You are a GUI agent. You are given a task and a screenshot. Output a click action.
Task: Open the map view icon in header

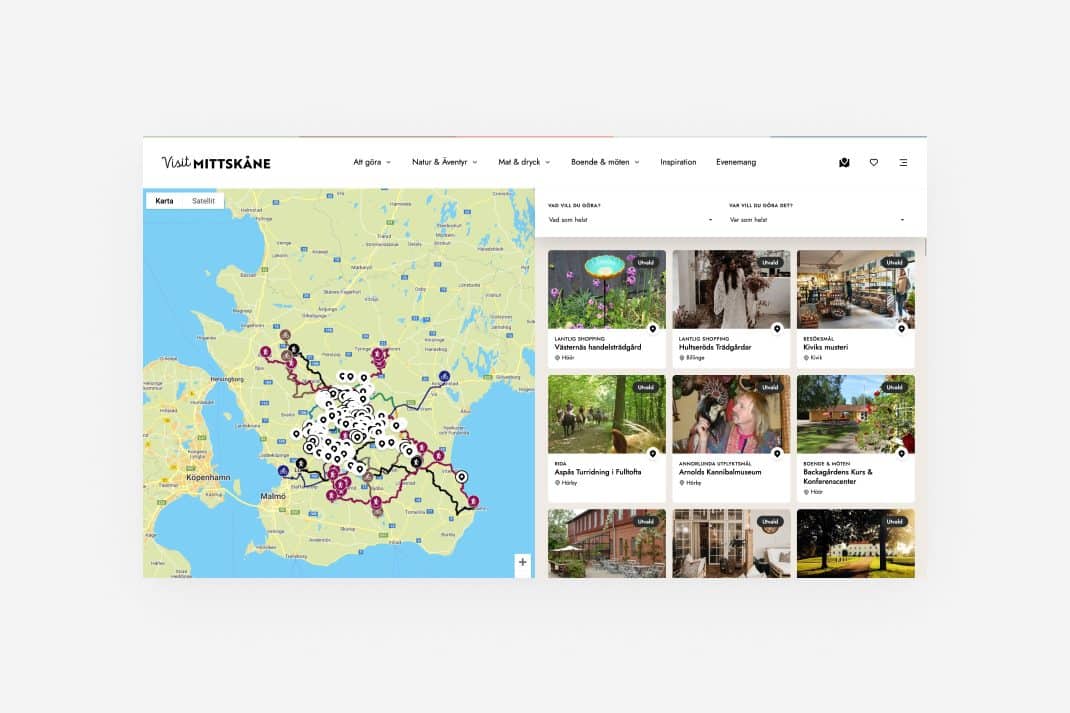(844, 162)
